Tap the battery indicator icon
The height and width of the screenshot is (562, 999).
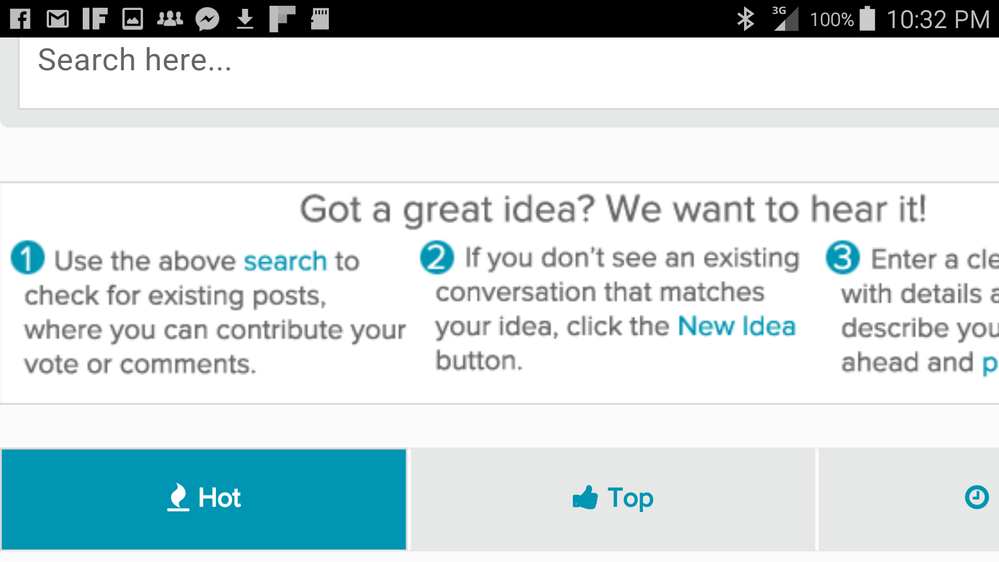(867, 18)
